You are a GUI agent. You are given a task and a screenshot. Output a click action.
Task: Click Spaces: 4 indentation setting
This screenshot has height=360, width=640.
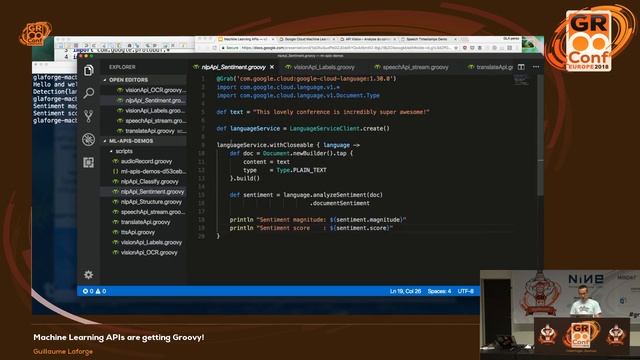point(439,291)
